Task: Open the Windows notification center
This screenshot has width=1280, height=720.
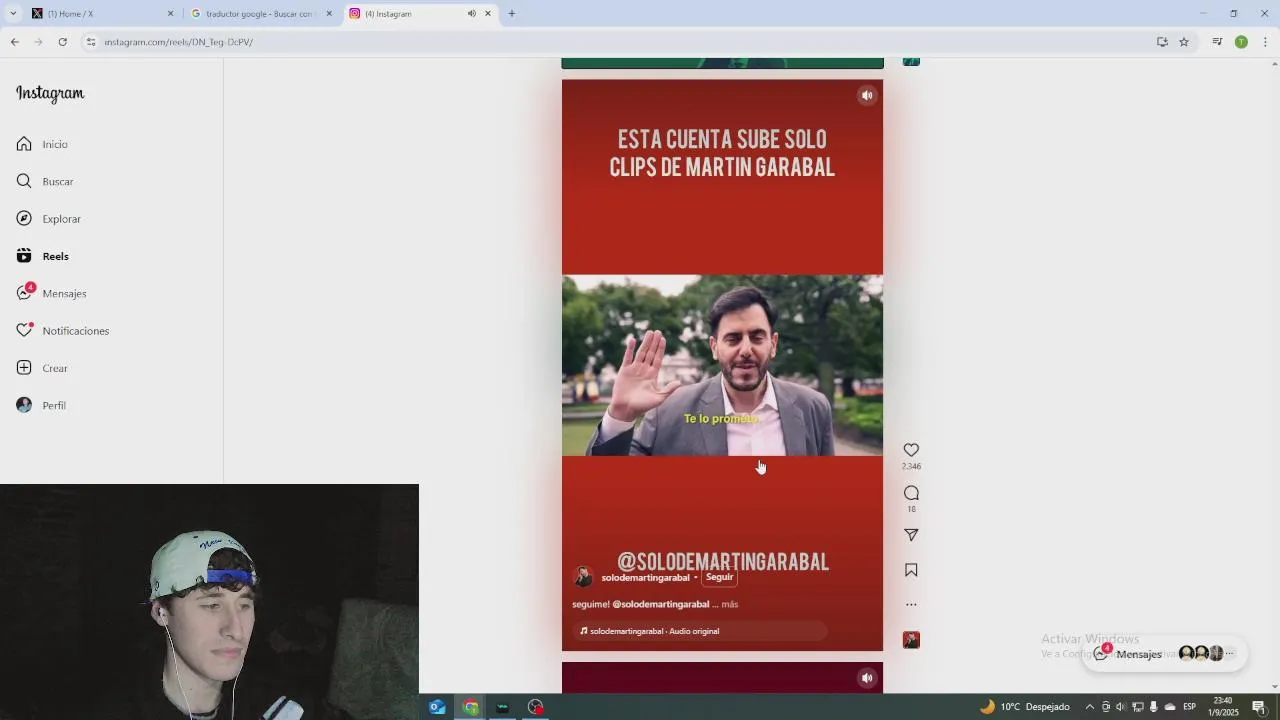Action: (1259, 707)
